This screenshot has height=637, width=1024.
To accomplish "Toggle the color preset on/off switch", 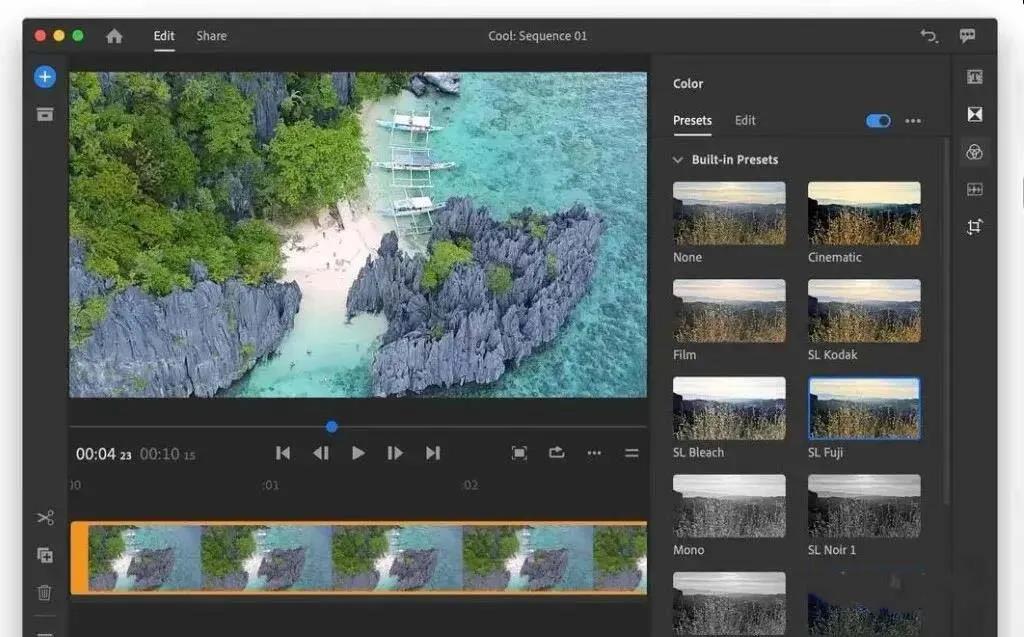I will [x=878, y=121].
